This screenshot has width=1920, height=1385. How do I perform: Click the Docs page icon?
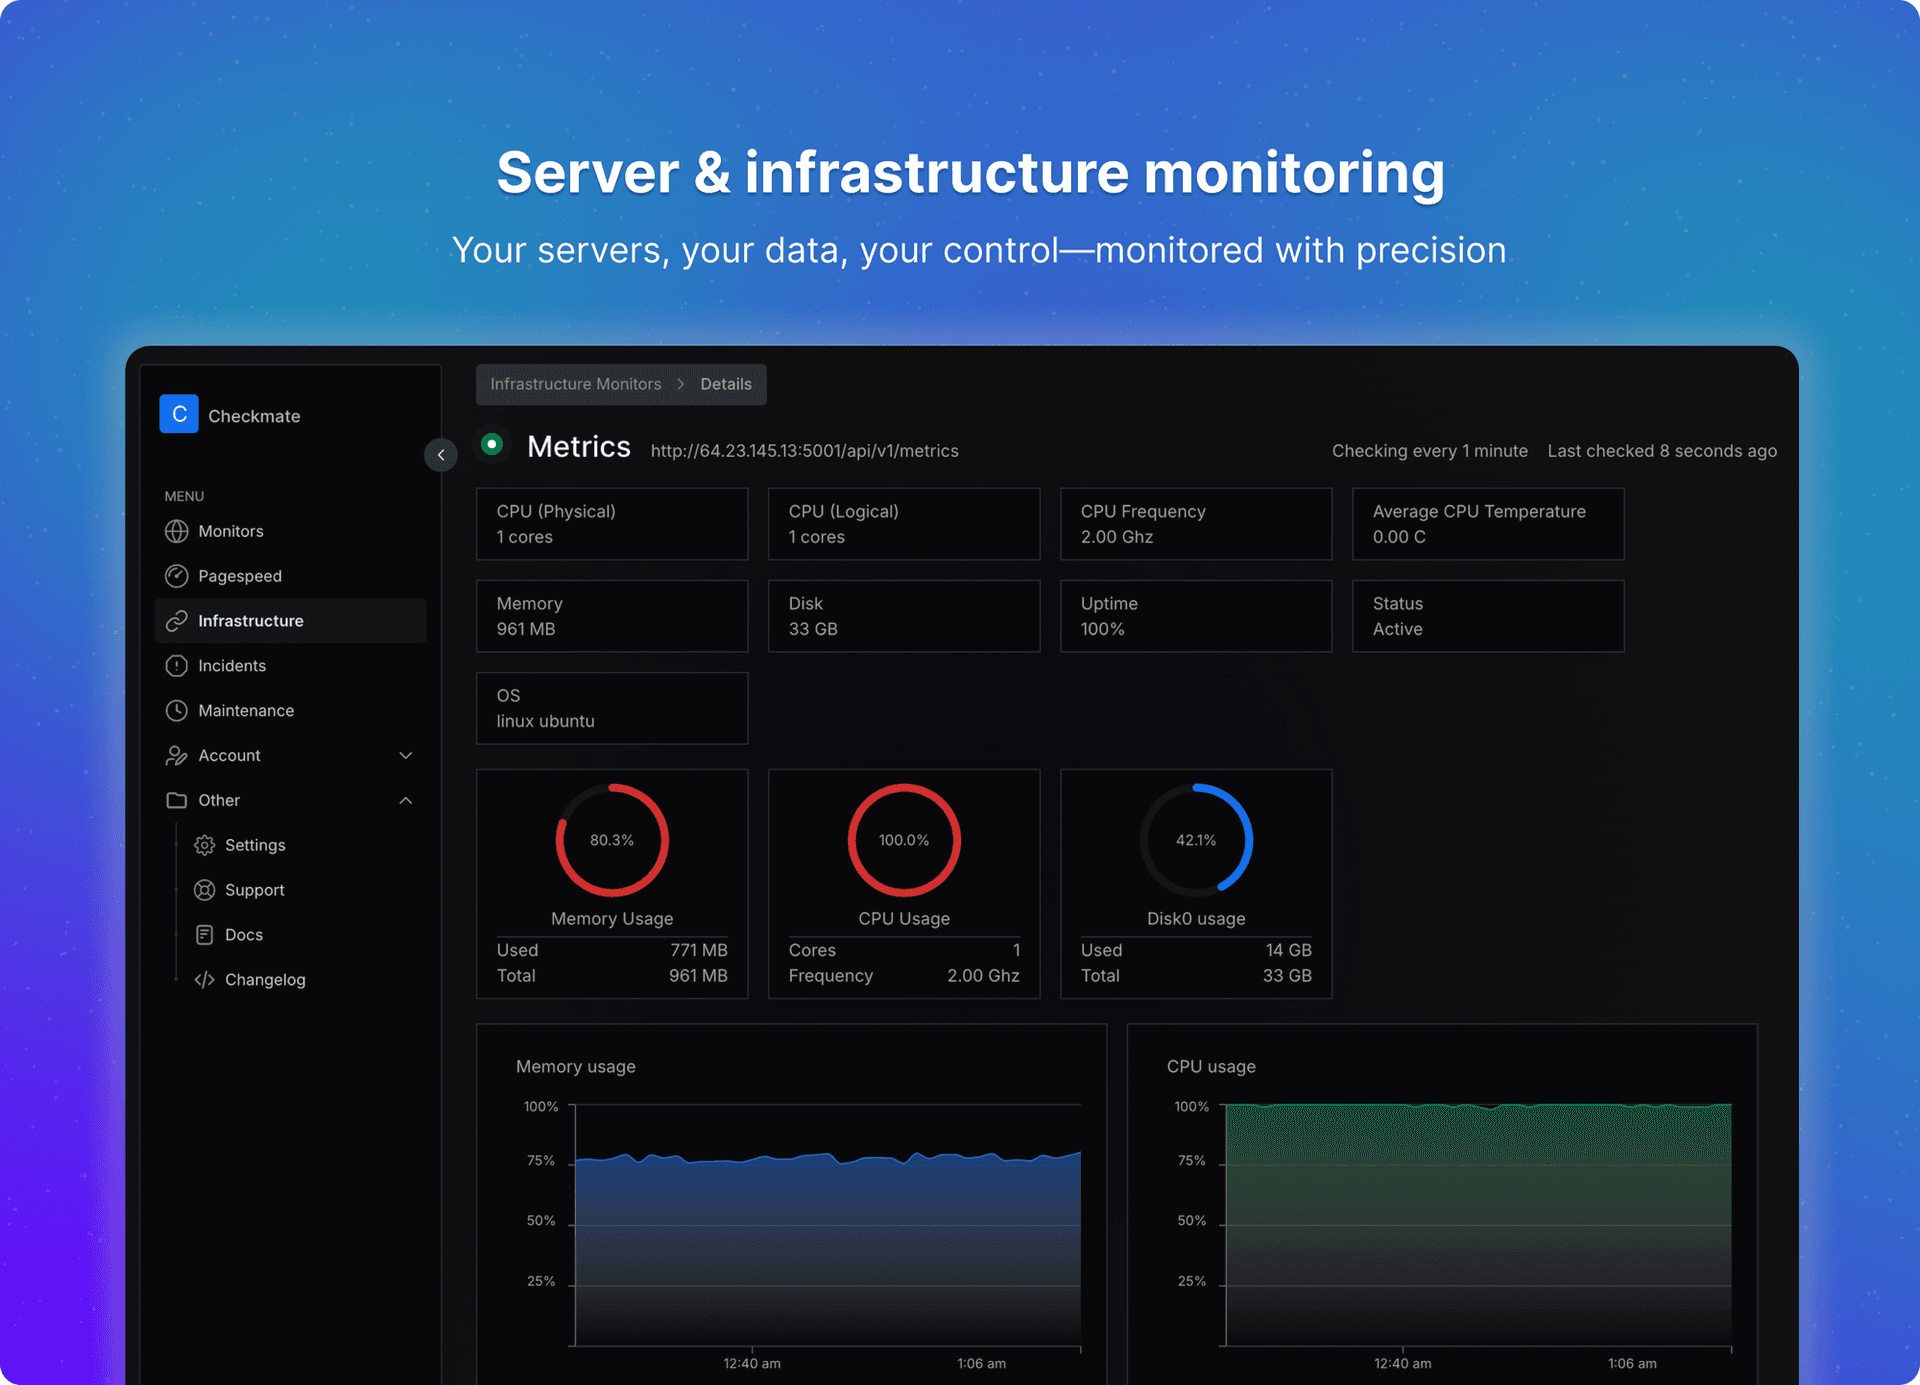(x=205, y=935)
